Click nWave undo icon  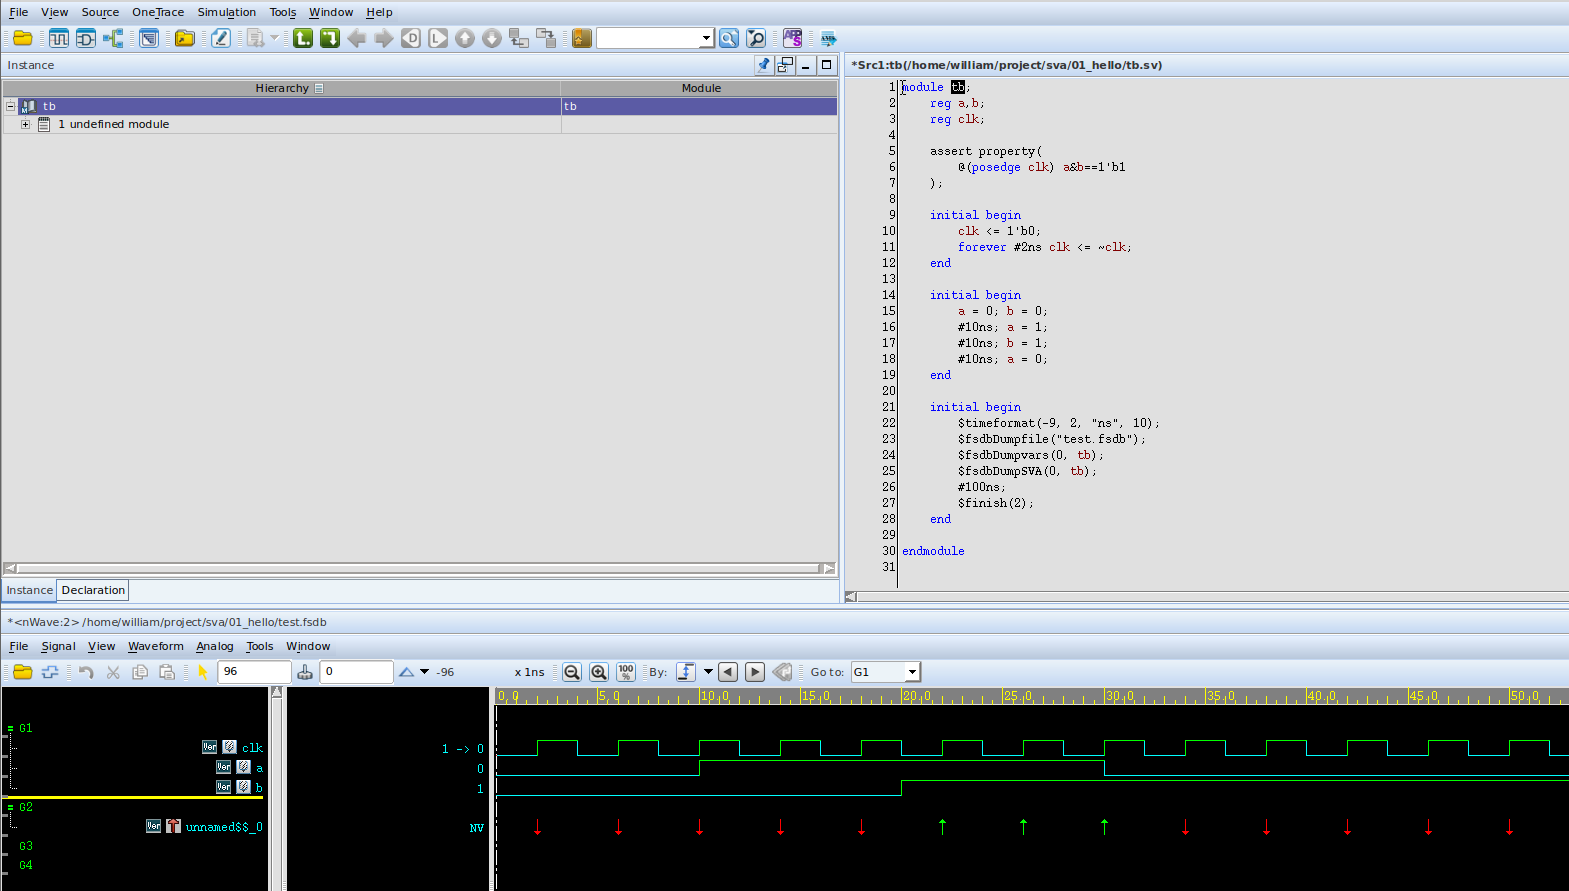(x=86, y=672)
